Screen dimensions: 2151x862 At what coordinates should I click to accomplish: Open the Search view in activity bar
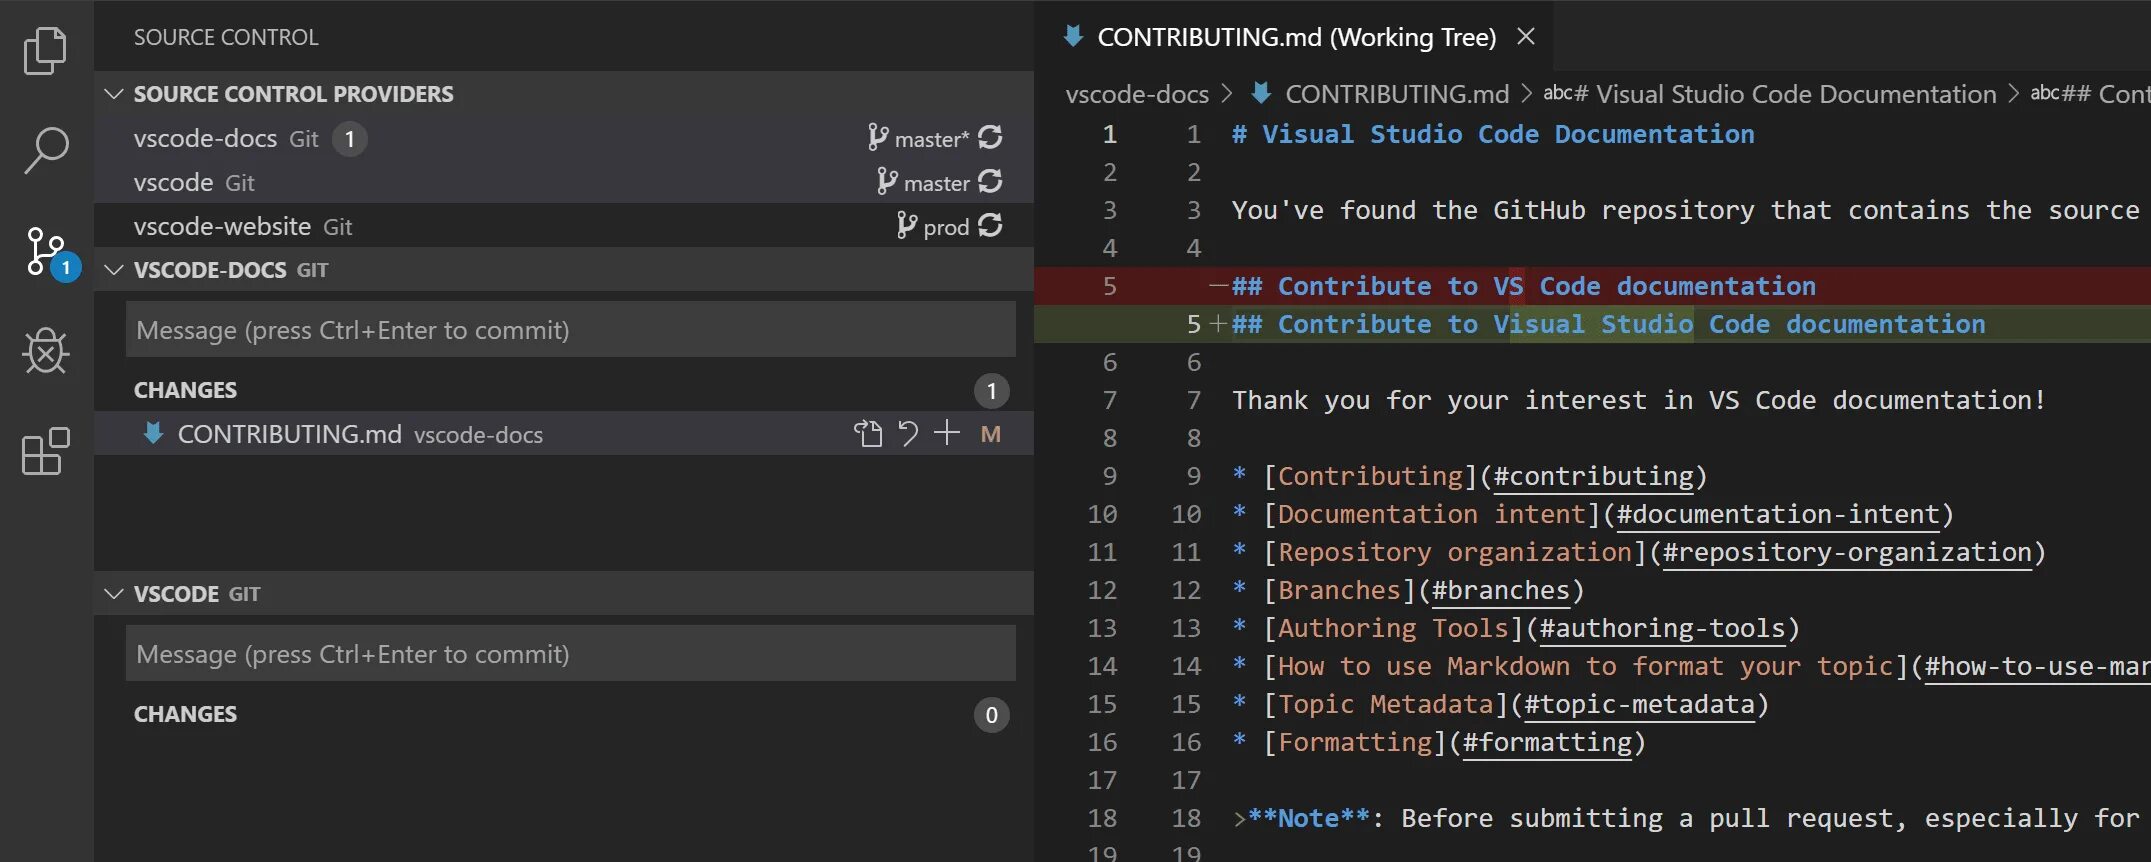click(x=45, y=151)
